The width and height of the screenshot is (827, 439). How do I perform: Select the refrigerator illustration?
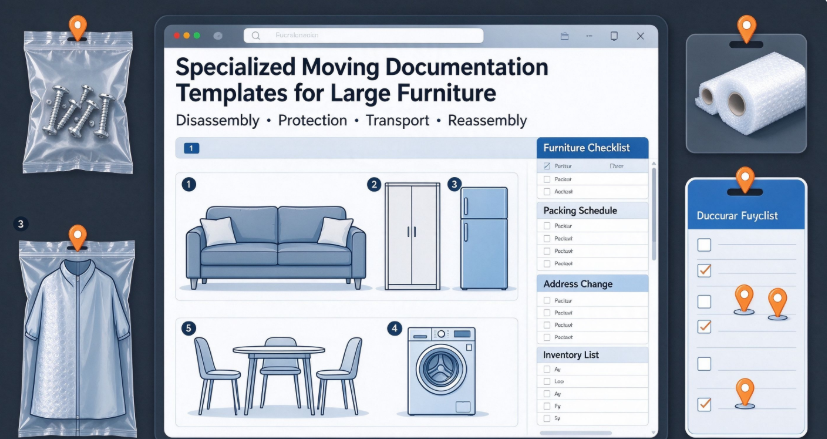[484, 238]
